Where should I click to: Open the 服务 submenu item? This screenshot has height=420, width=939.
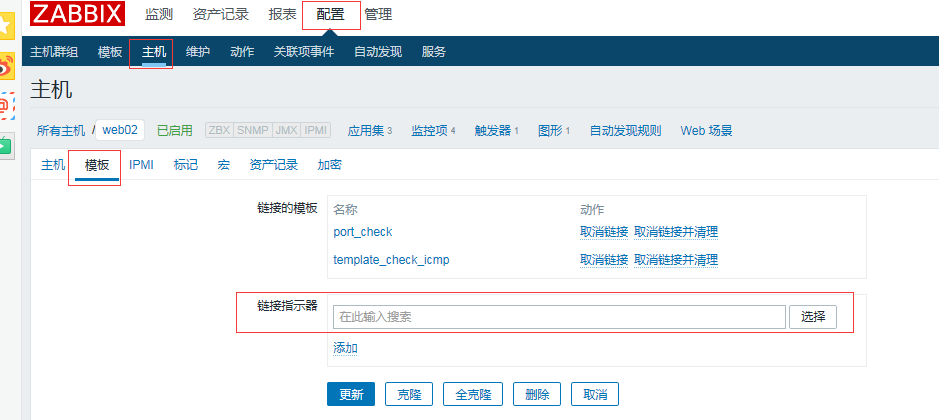tap(434, 52)
